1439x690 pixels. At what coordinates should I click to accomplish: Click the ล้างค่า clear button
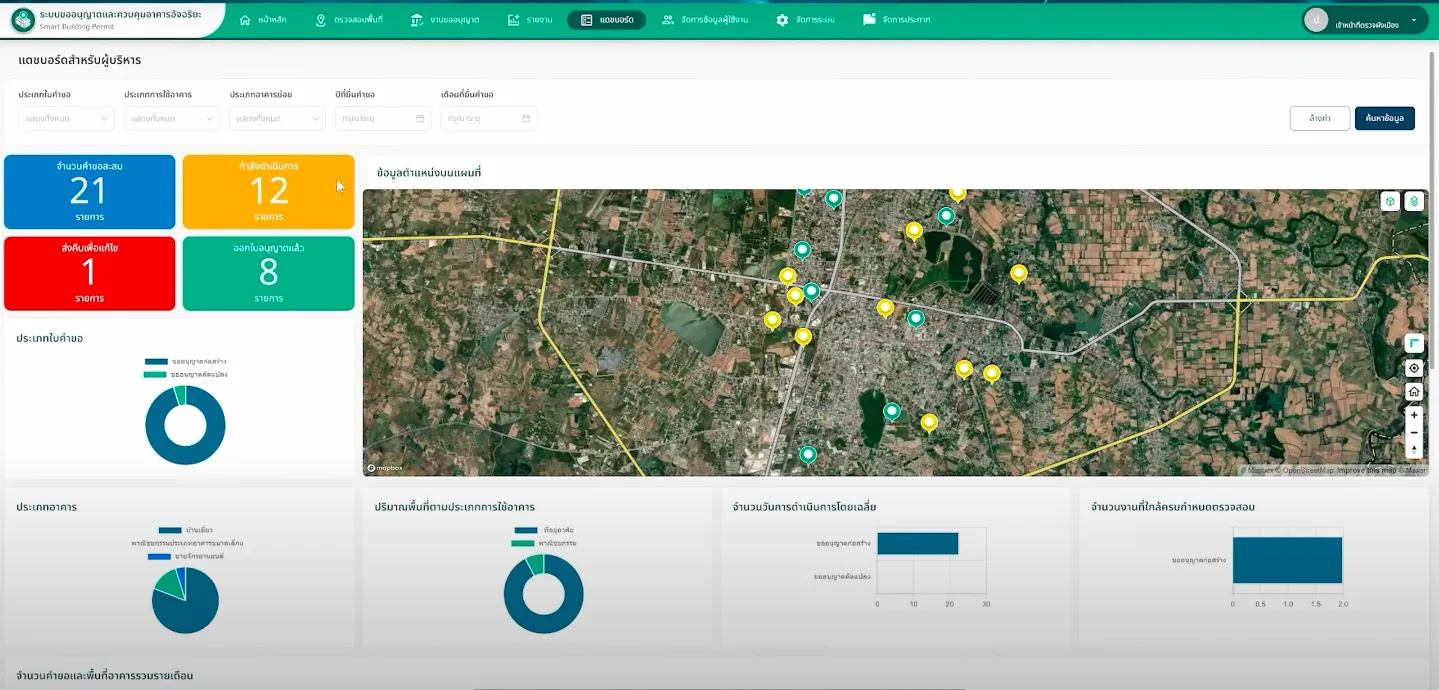pyautogui.click(x=1320, y=118)
